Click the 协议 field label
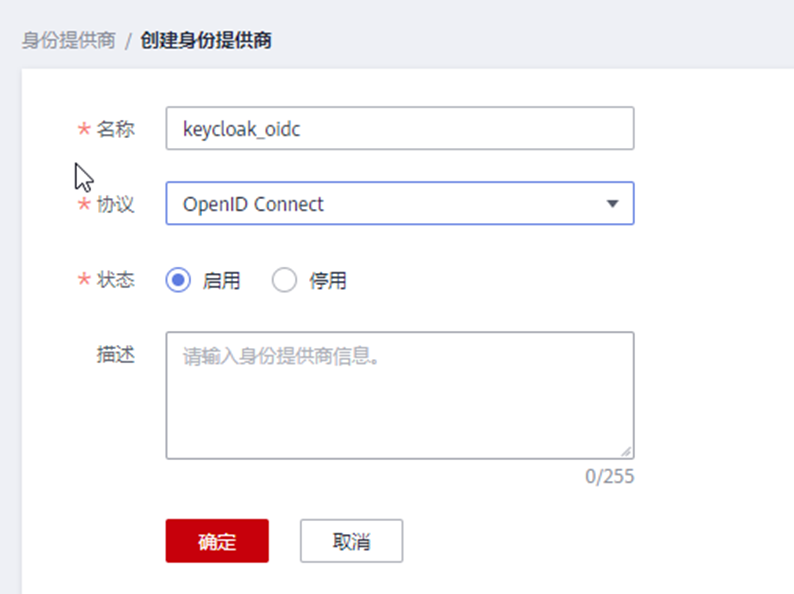Image resolution: width=794 pixels, height=594 pixels. pyautogui.click(x=115, y=204)
